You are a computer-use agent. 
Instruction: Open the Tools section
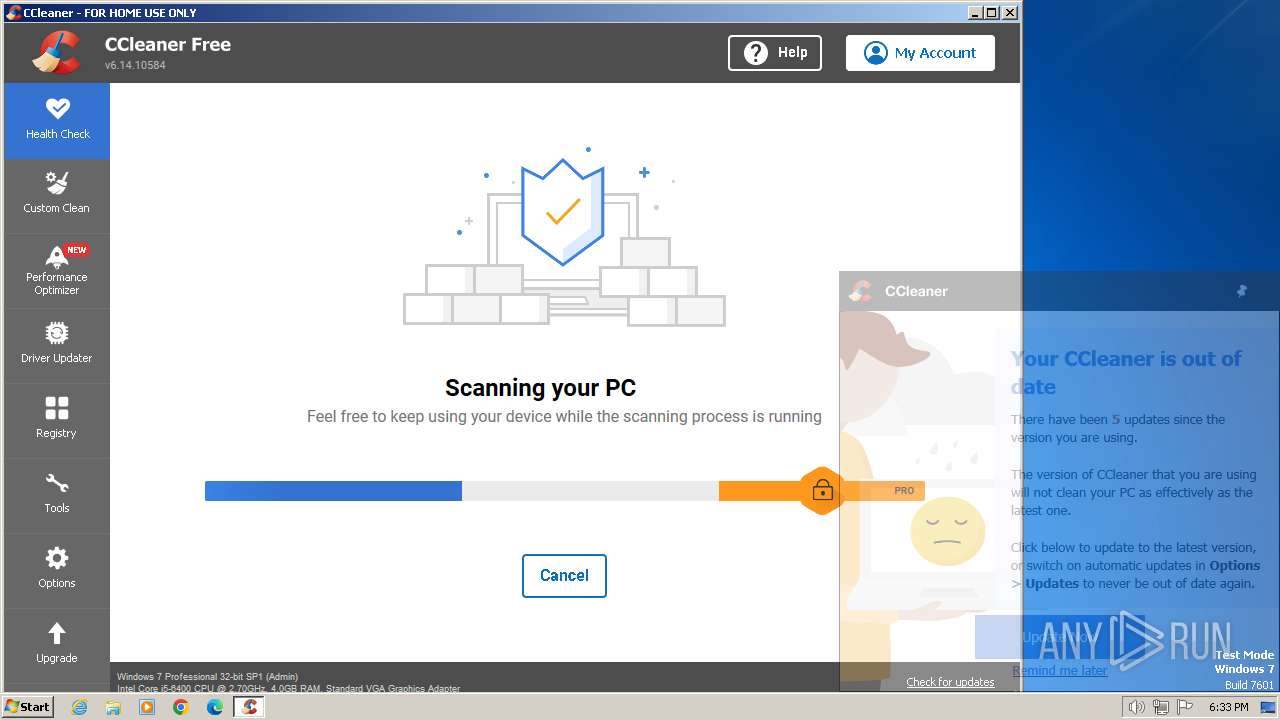(x=57, y=496)
